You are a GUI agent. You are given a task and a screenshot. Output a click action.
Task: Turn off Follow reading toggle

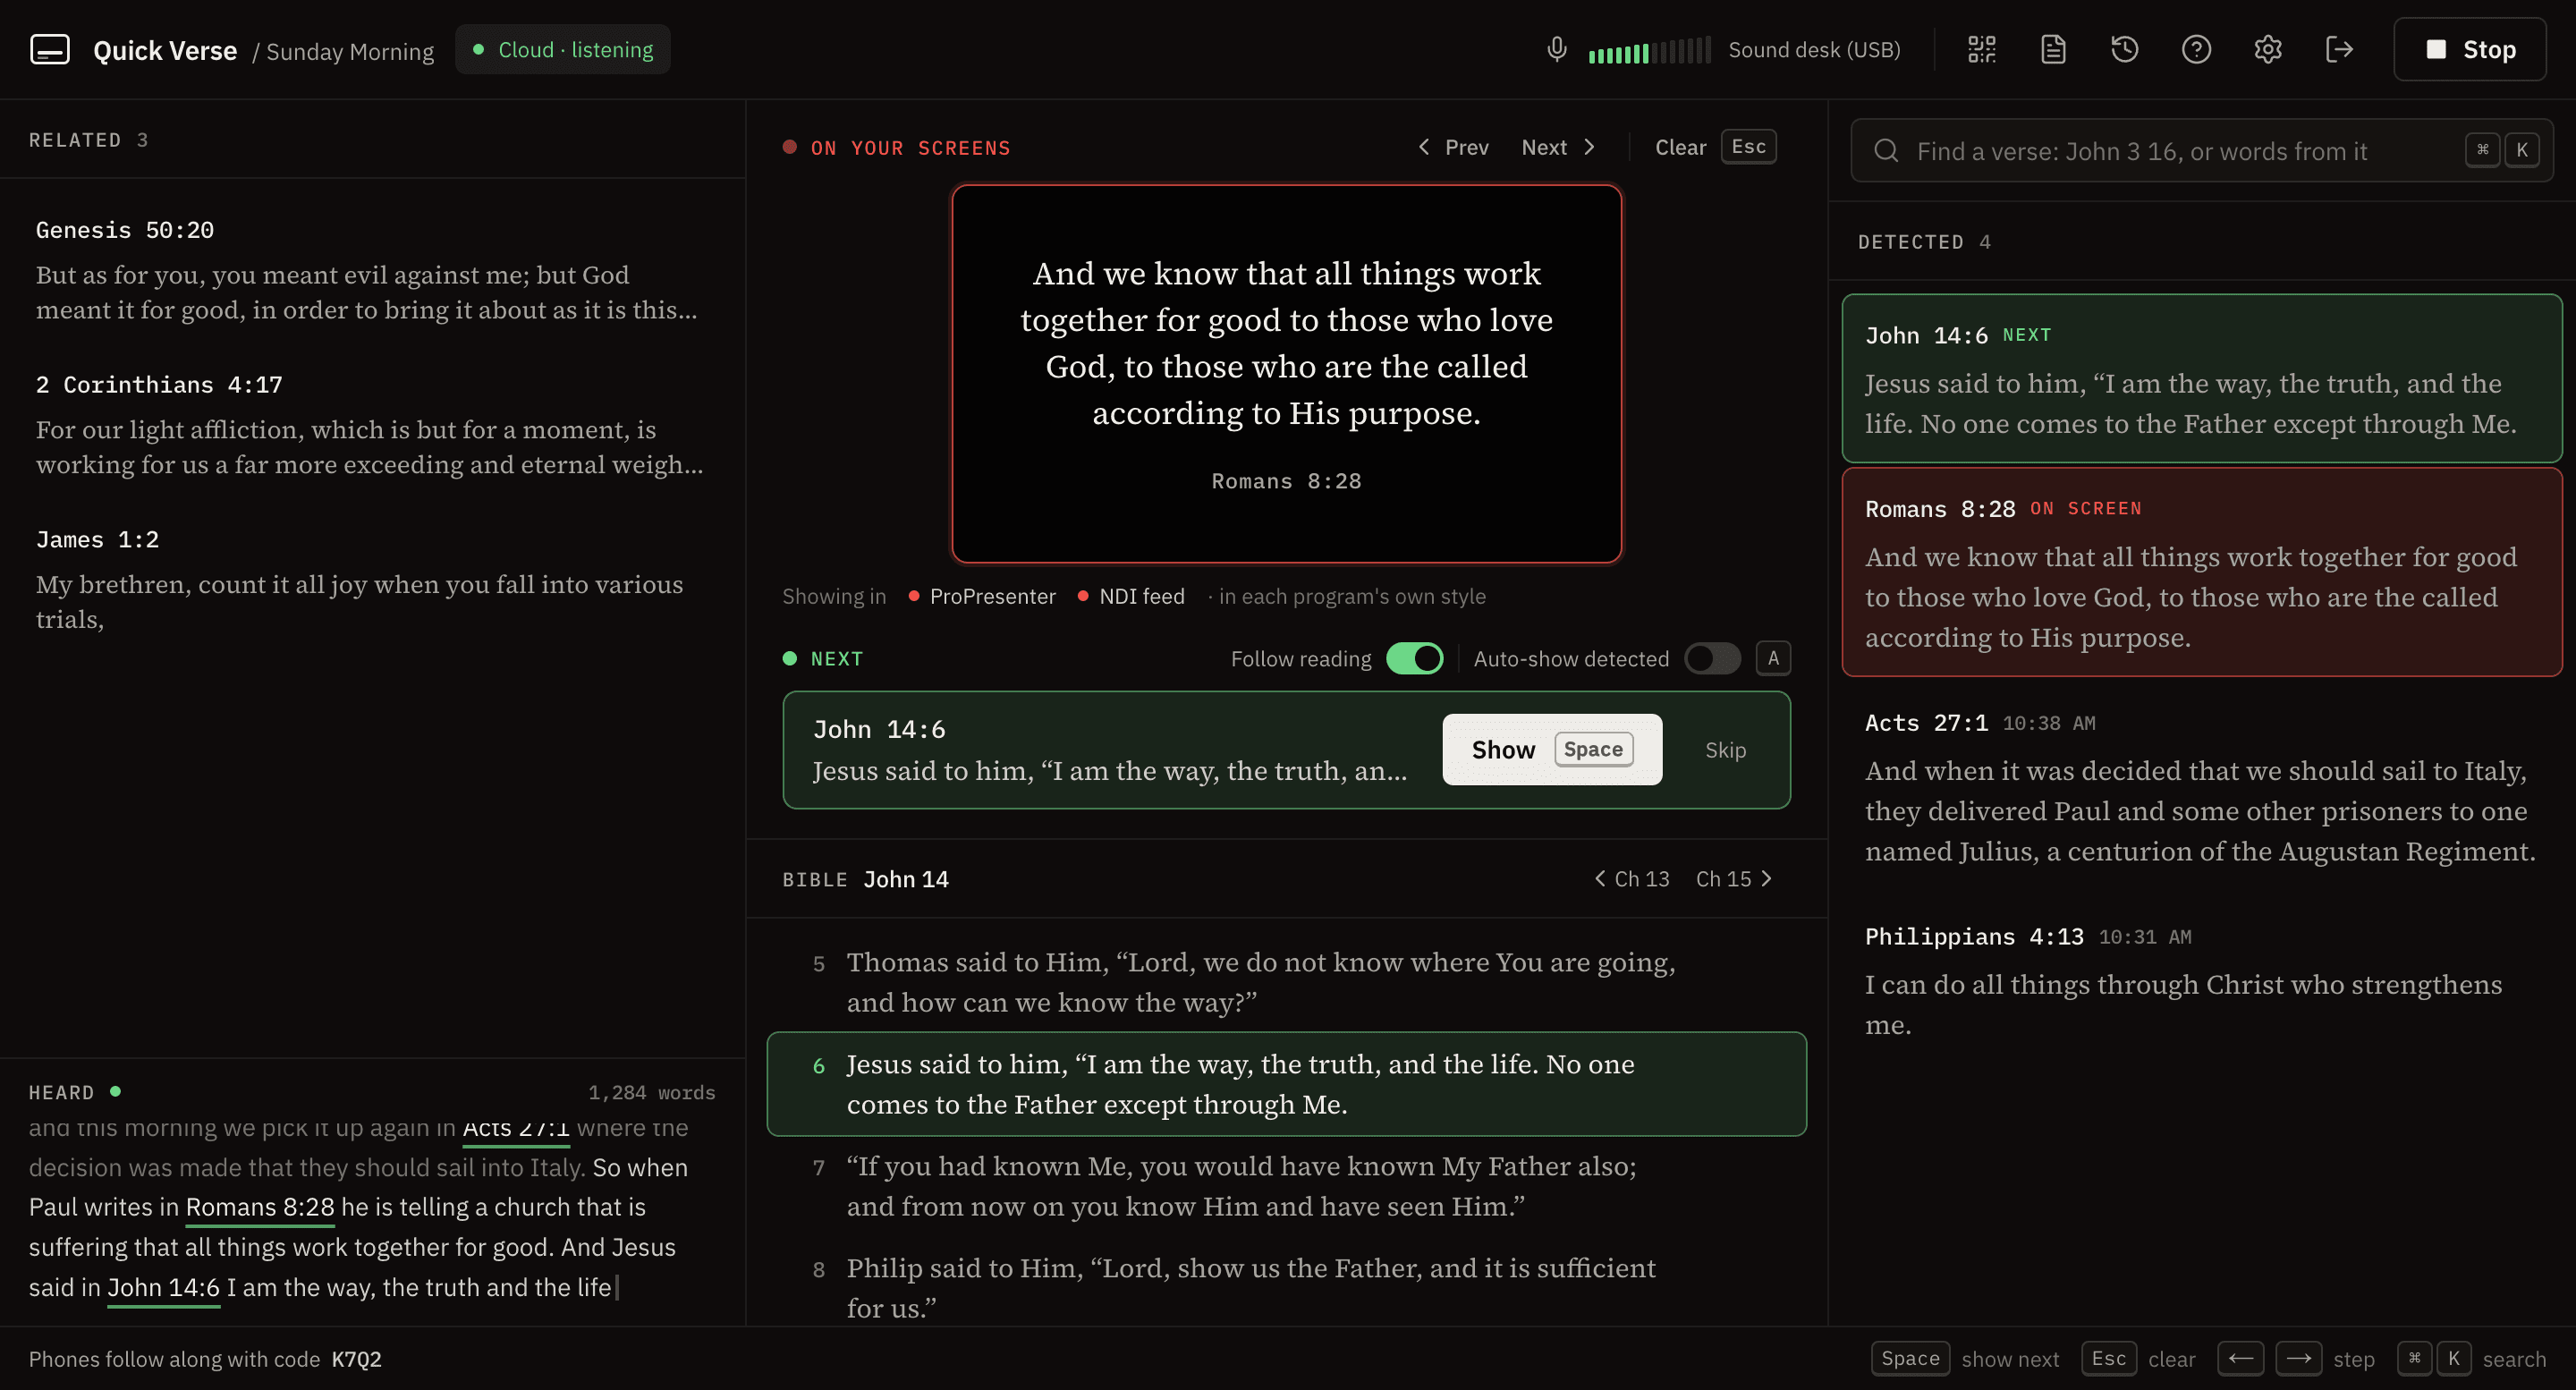click(1414, 658)
